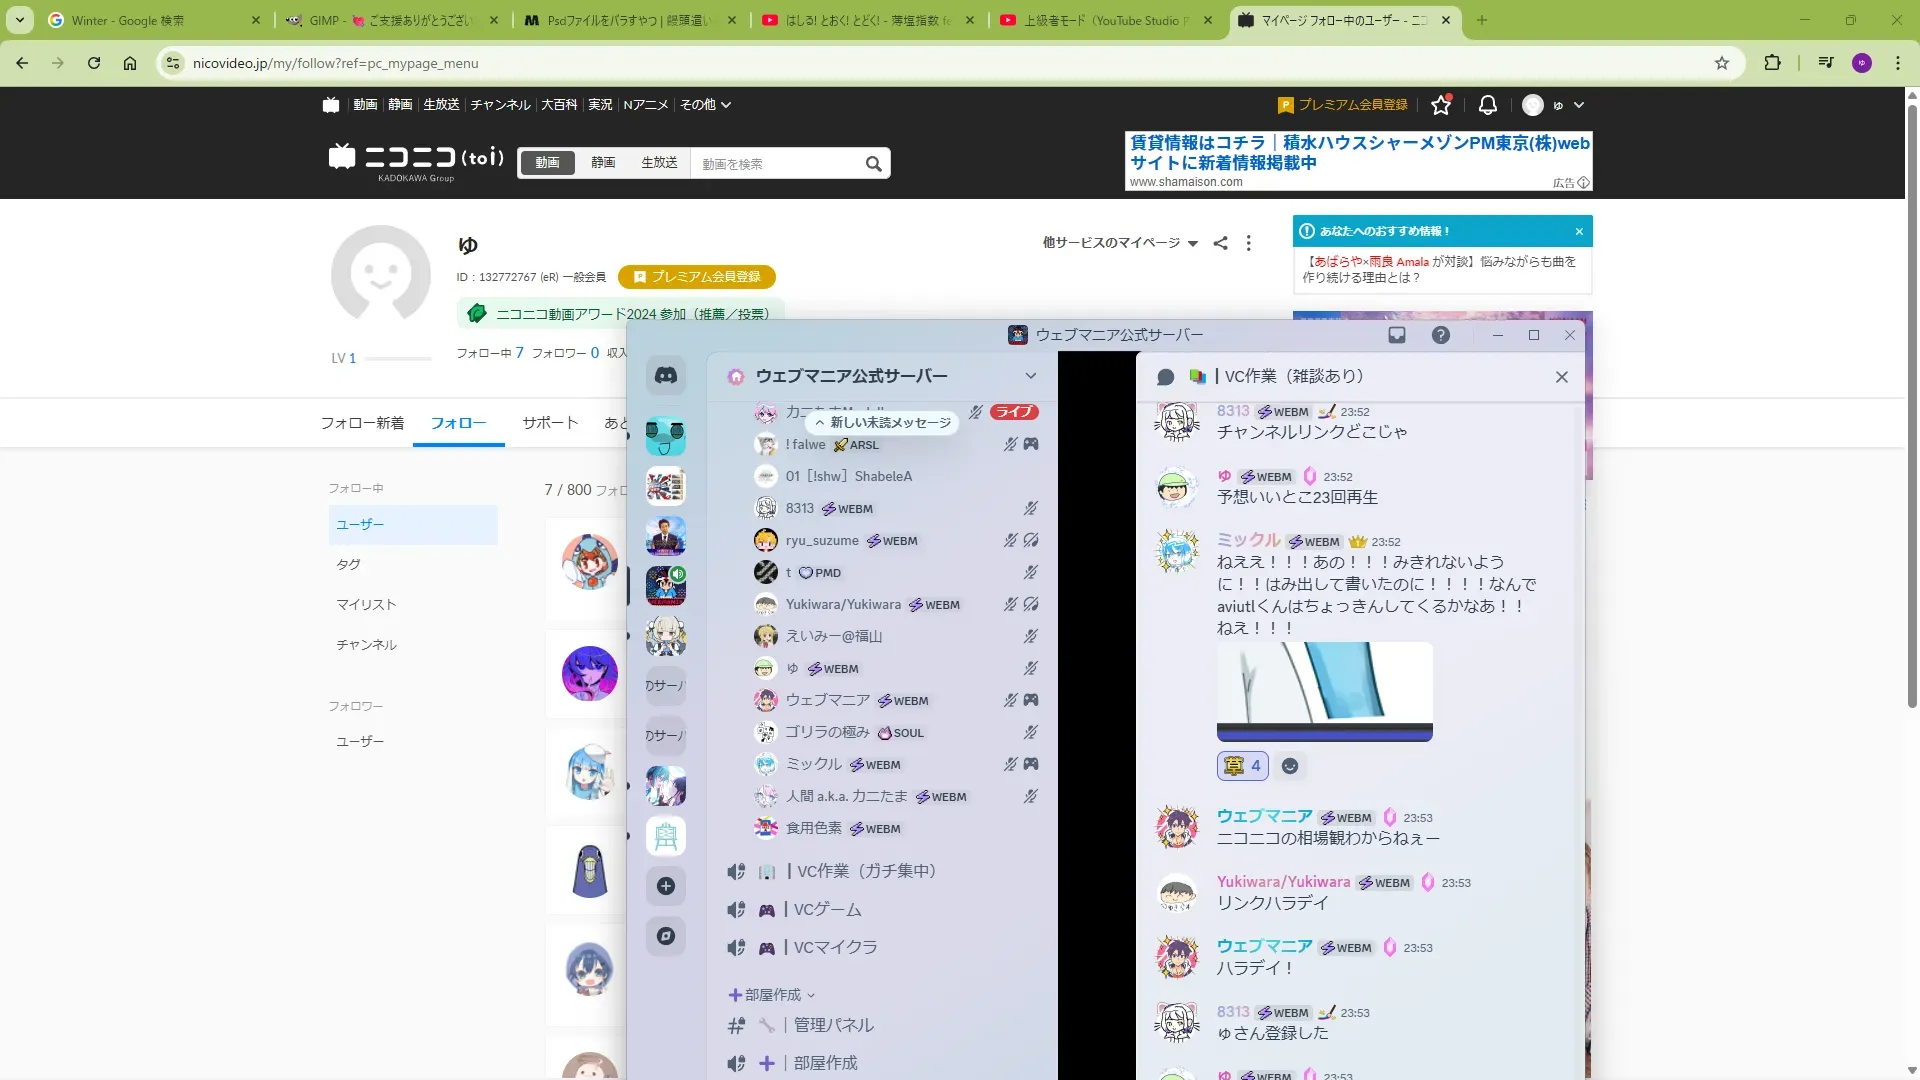
Task: Click the add a server plus icon
Action: click(666, 886)
